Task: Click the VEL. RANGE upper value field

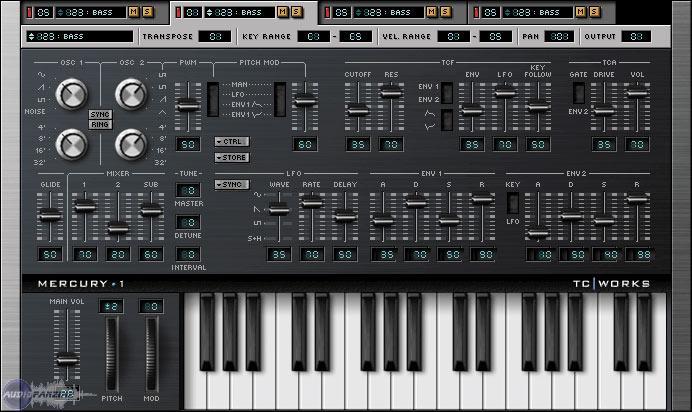Action: tap(496, 36)
